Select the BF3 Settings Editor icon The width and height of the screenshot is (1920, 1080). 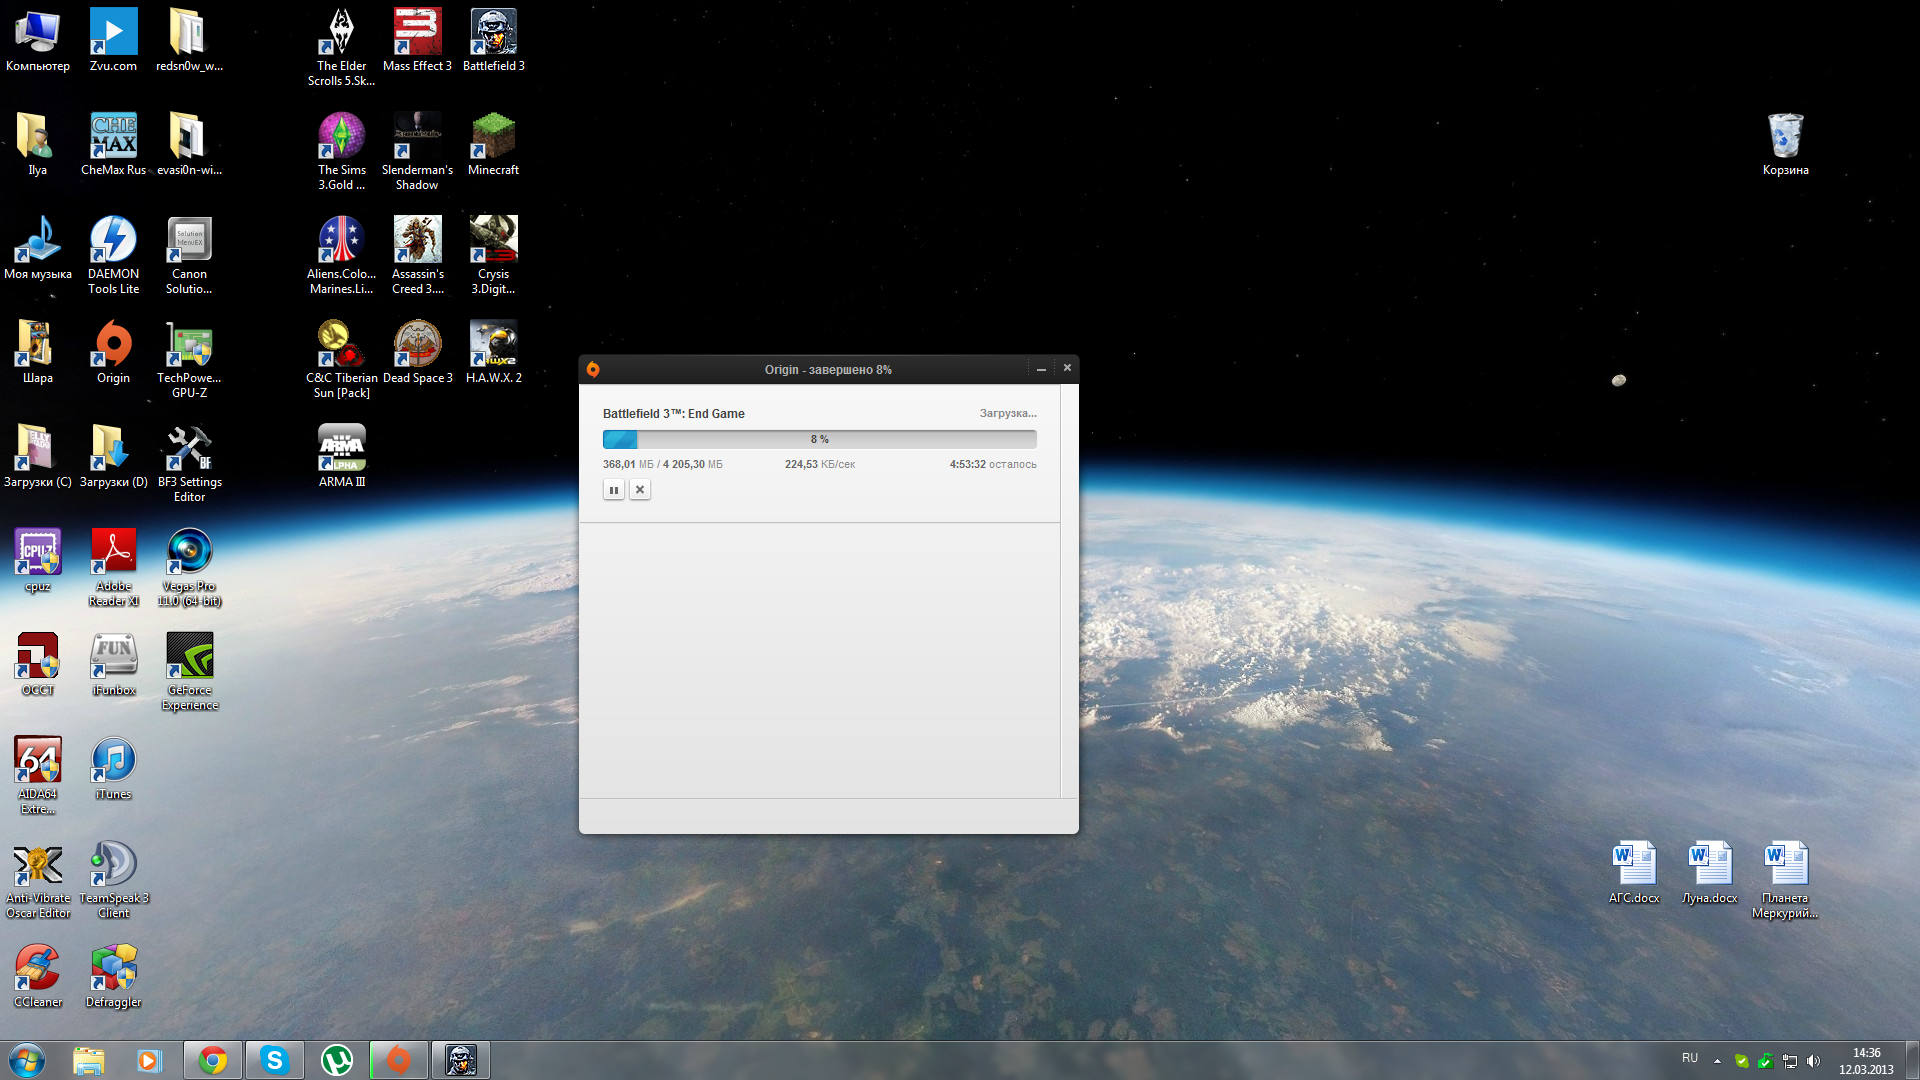point(189,464)
